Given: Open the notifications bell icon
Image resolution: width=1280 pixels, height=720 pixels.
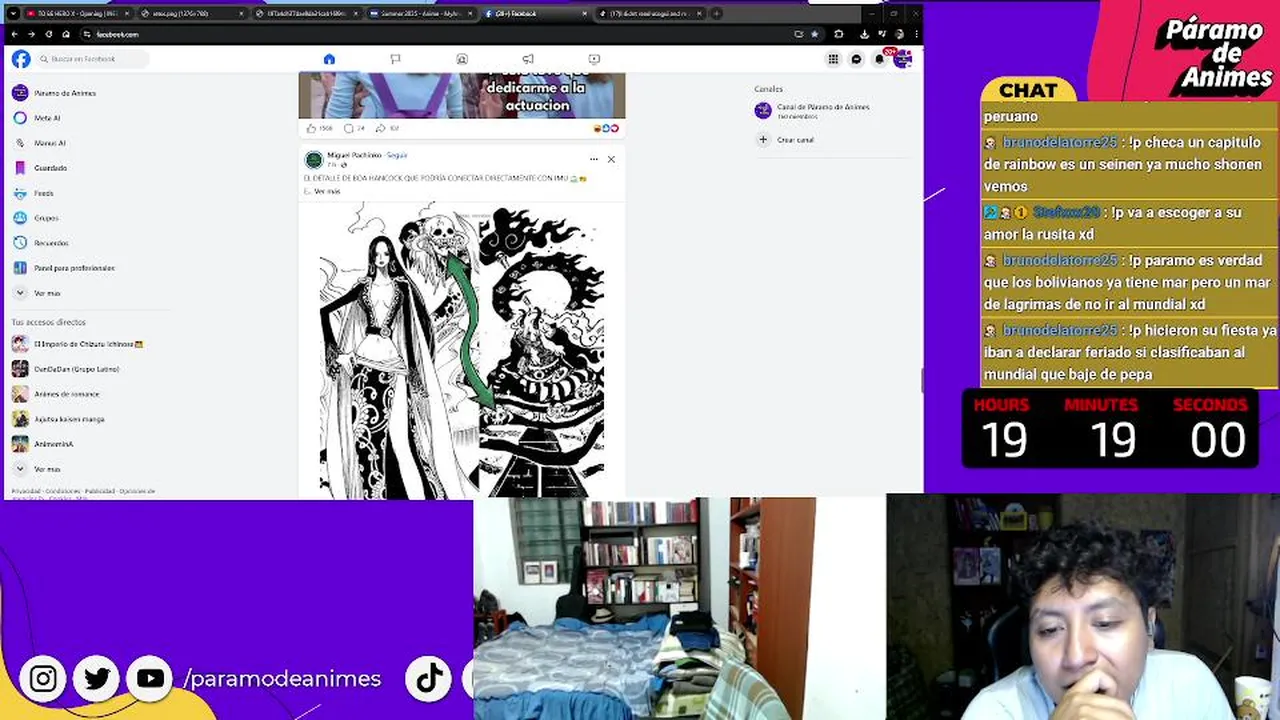Looking at the screenshot, I should tap(879, 59).
